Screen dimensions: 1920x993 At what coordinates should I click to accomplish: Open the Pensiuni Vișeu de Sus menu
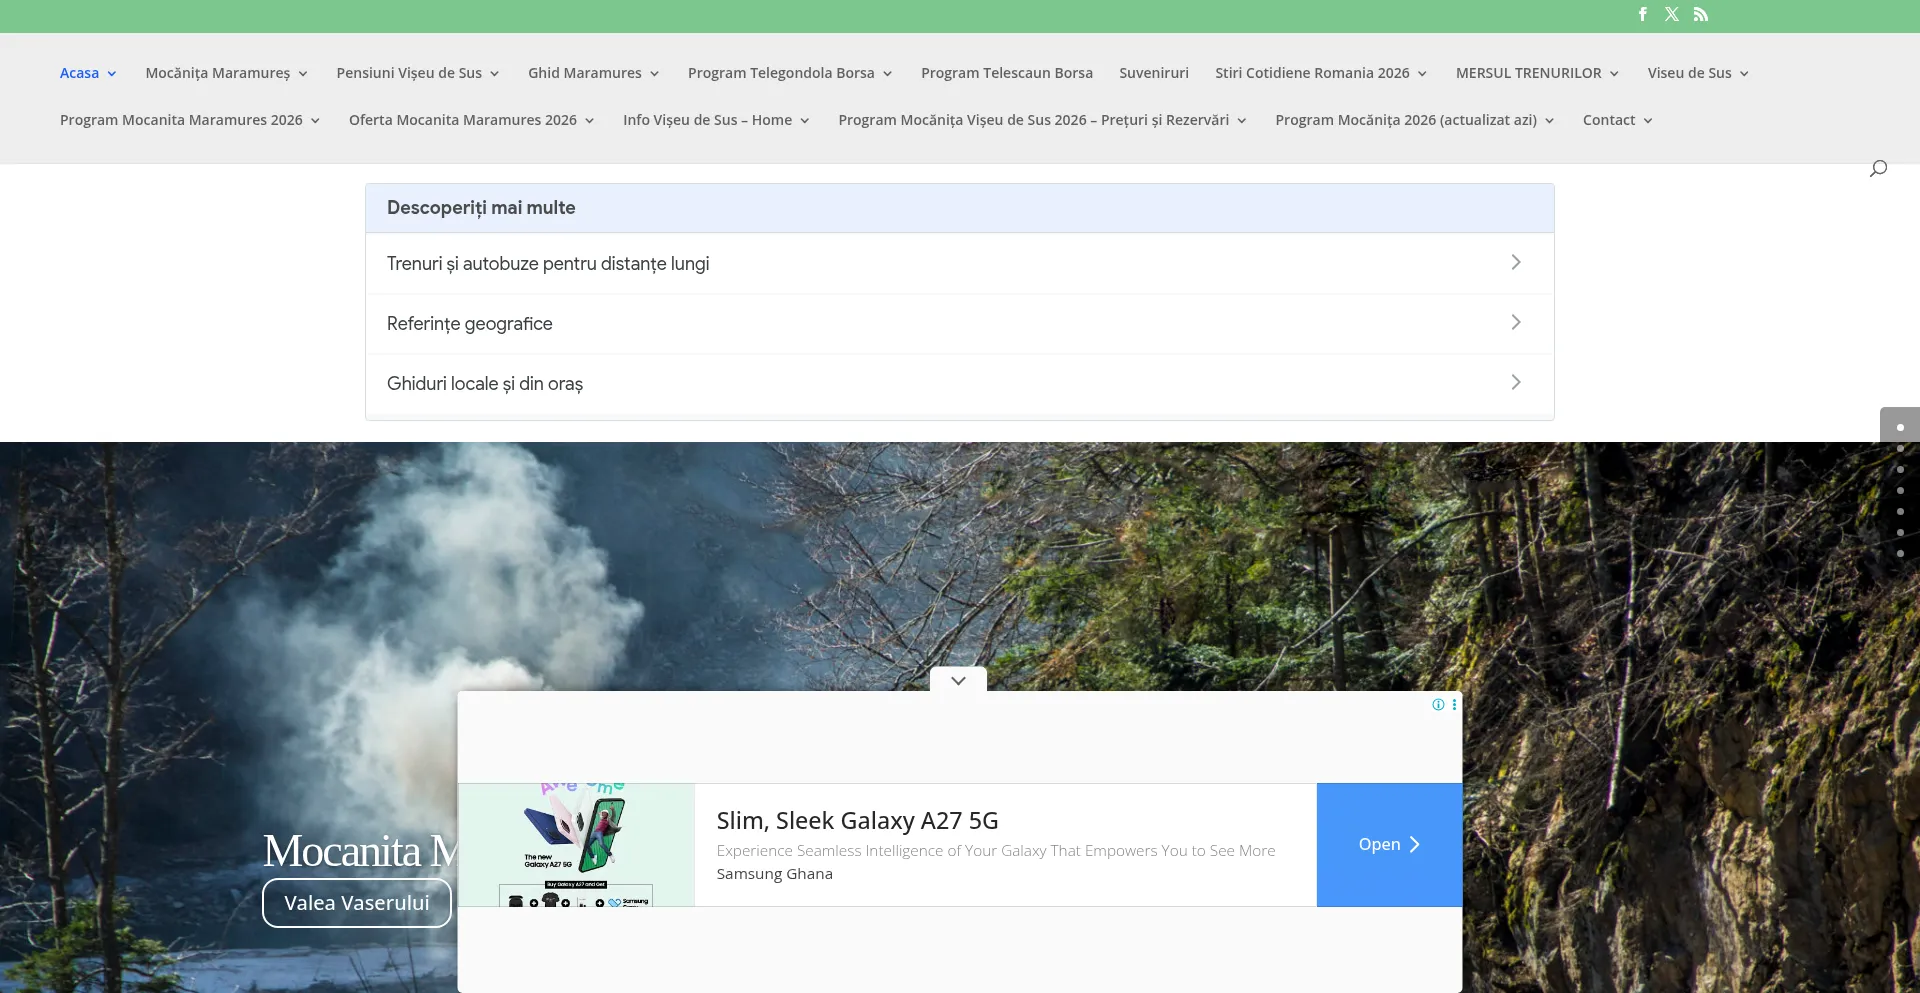coord(409,73)
